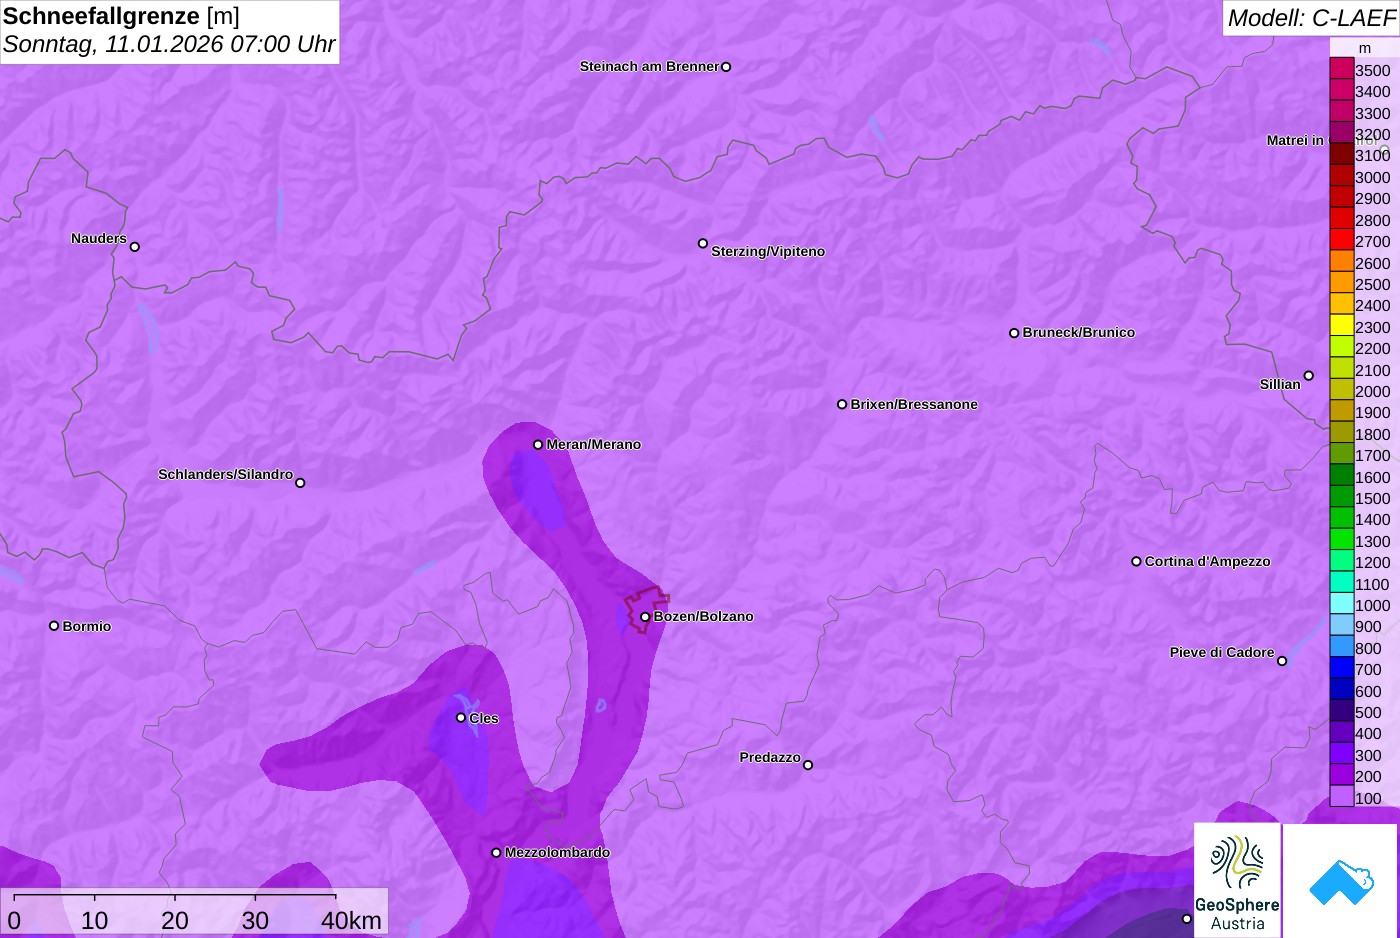Click the "40km" scale bar label

point(351,920)
